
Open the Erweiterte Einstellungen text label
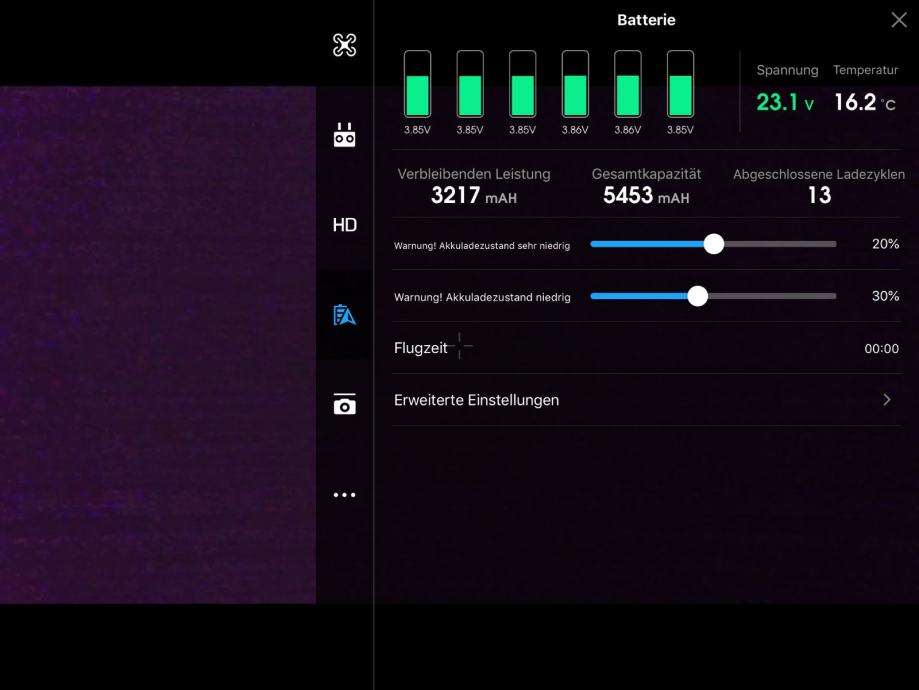click(x=476, y=400)
